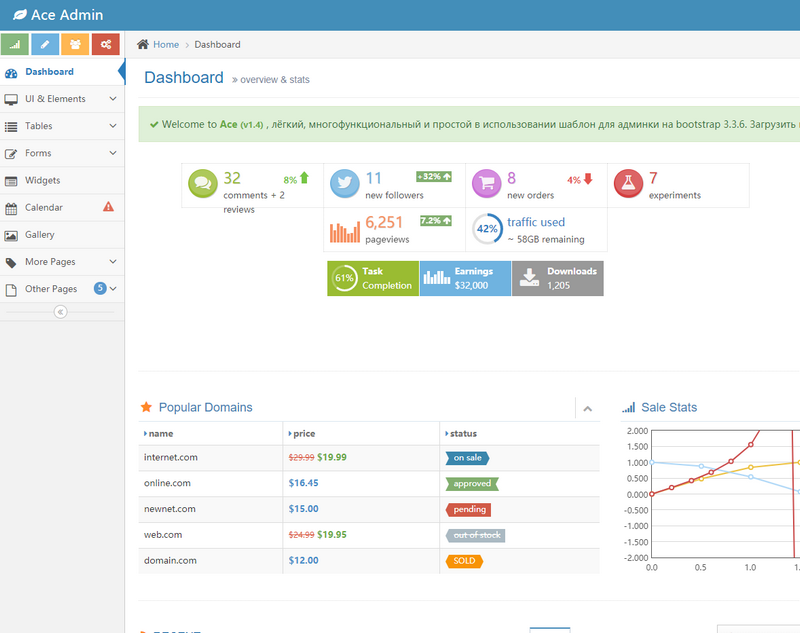
Task: Expand the Forms submenu
Action: (x=60, y=153)
